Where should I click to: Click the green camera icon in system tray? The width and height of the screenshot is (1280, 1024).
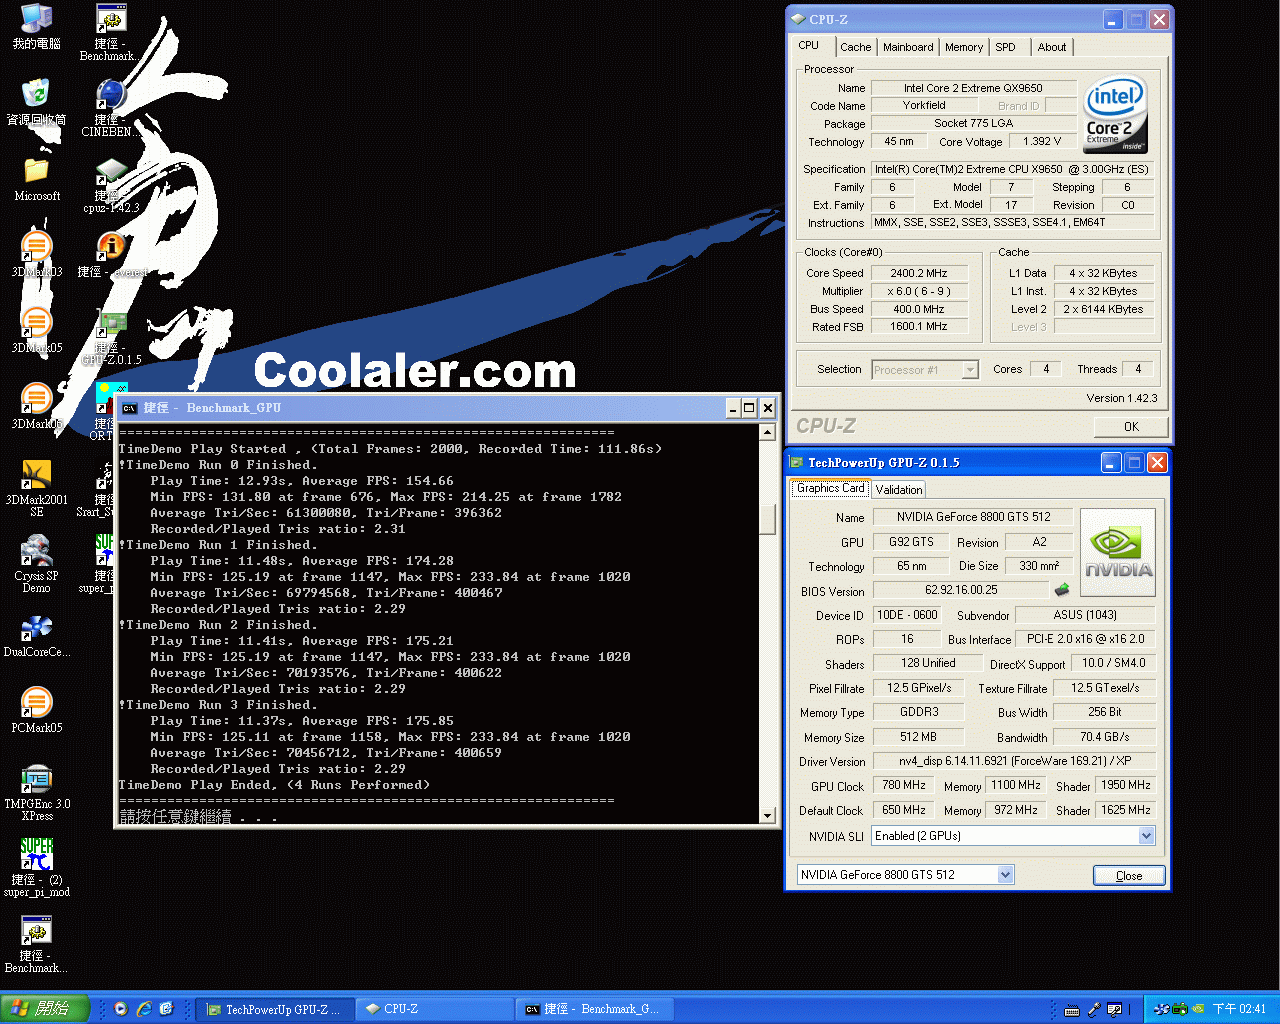point(1179,1009)
